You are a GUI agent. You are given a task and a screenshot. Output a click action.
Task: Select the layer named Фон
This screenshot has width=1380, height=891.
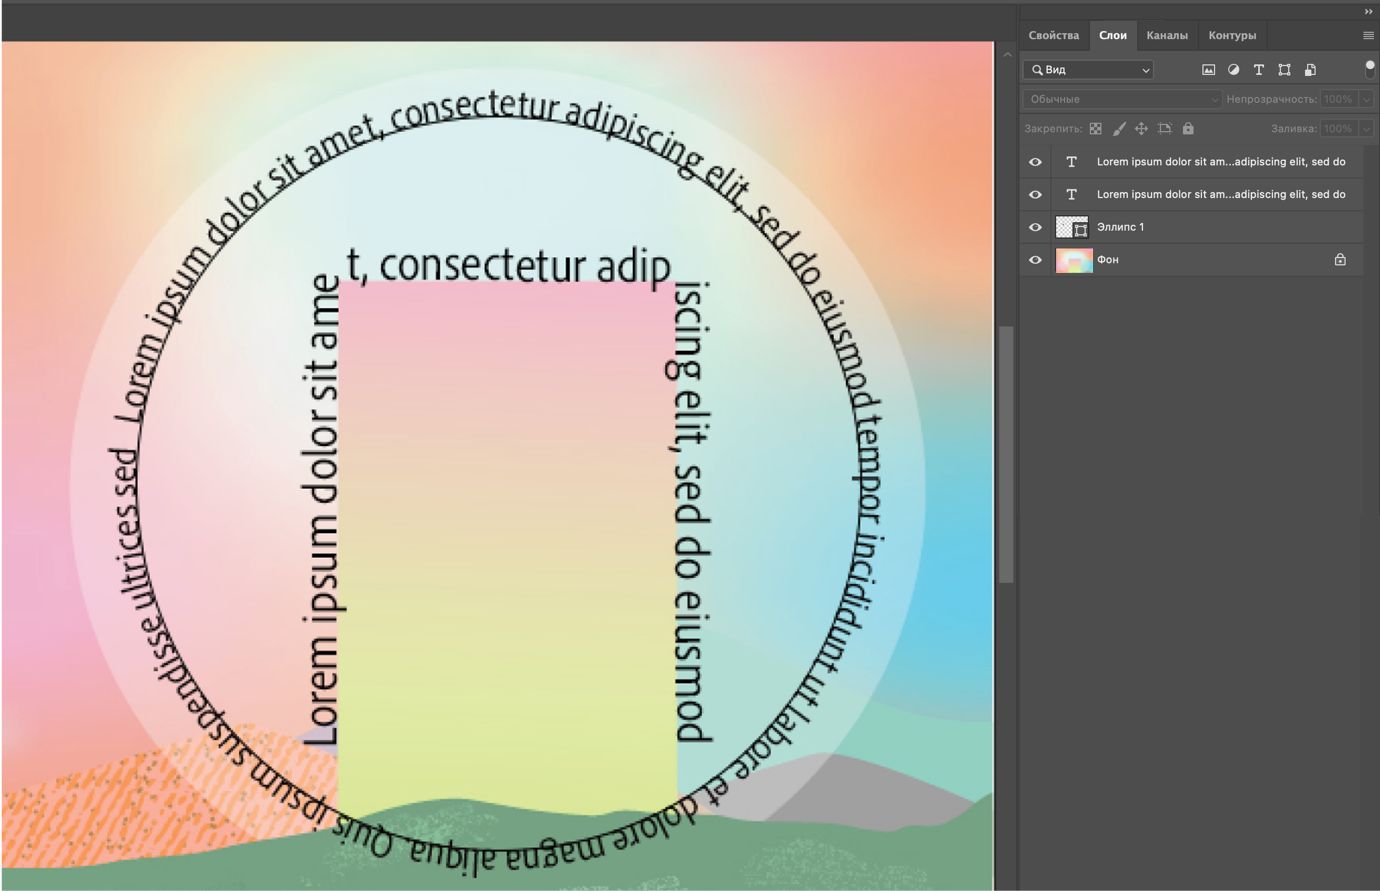tap(1108, 260)
